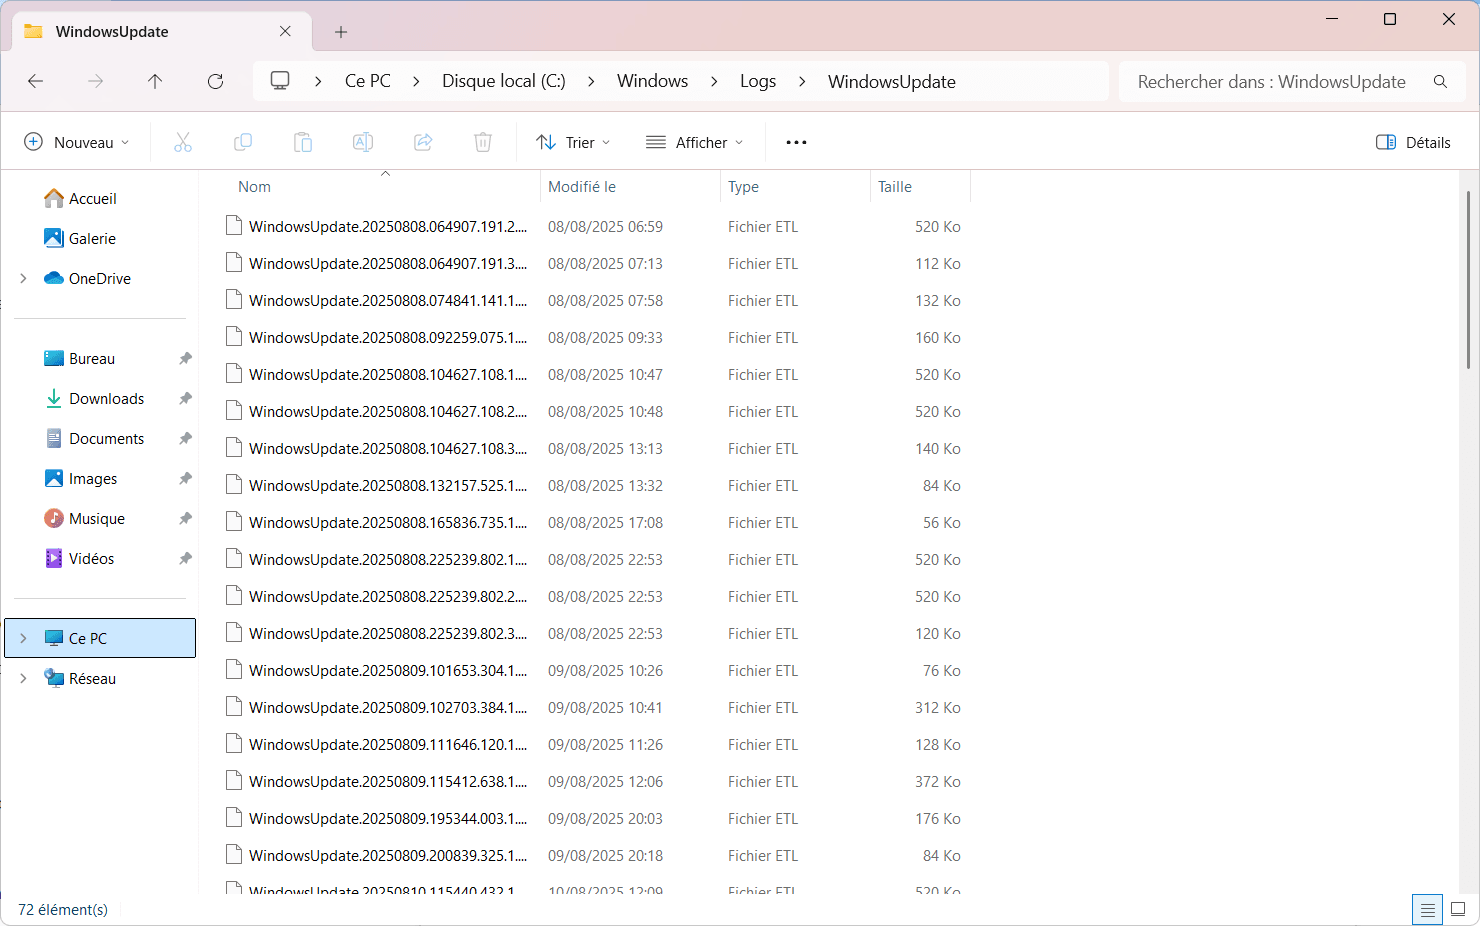Switch to large thumbnails view icon in status bar
1480x926 pixels.
pos(1458,909)
